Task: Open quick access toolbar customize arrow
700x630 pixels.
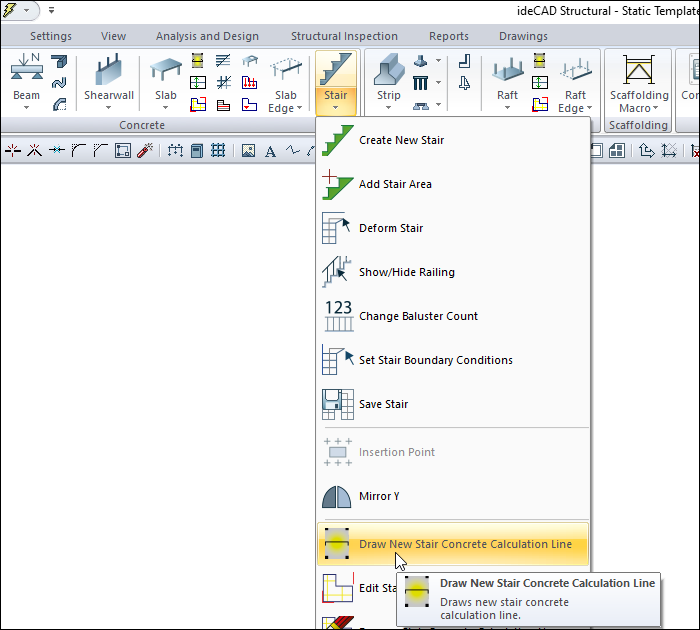Action: (51, 10)
